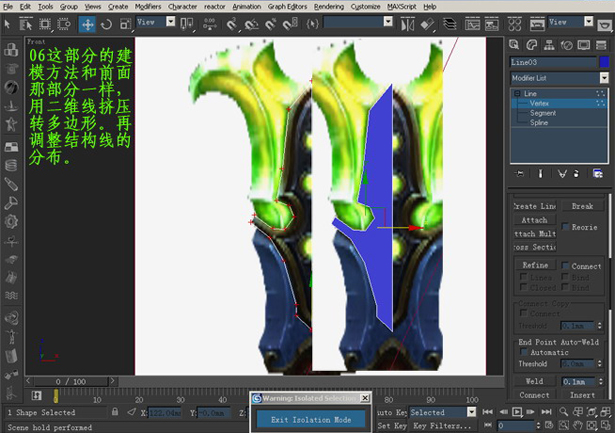The height and width of the screenshot is (433, 615).
Task: Click the Weld button
Action: click(x=535, y=381)
